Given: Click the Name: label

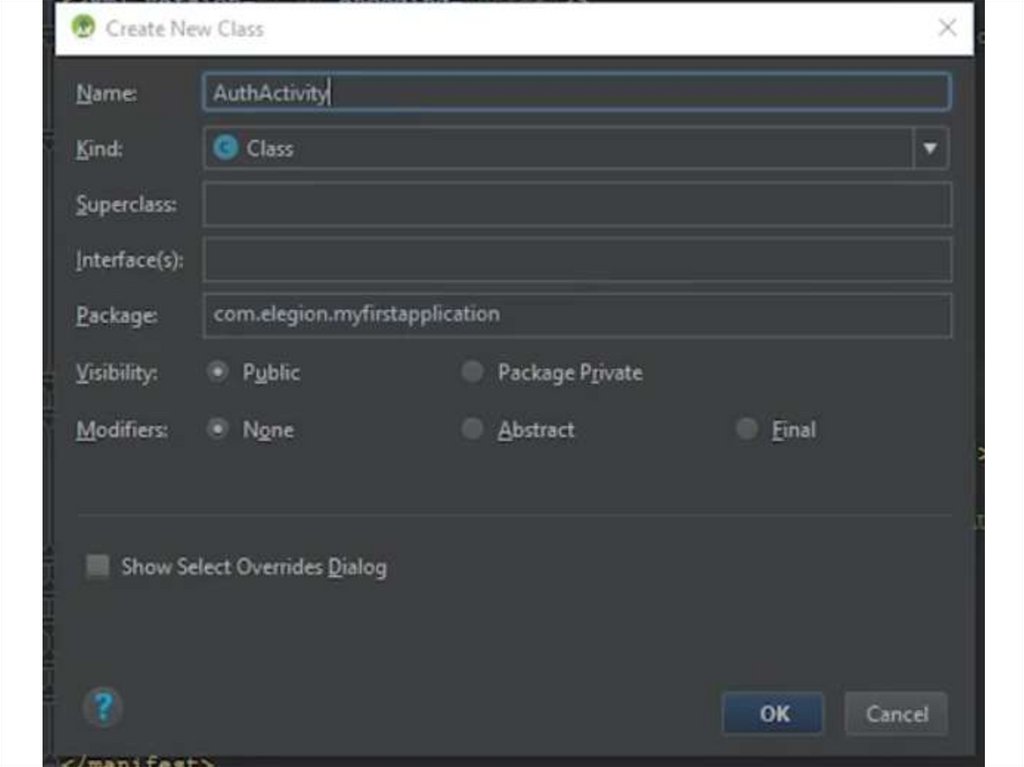Looking at the screenshot, I should pyautogui.click(x=106, y=93).
